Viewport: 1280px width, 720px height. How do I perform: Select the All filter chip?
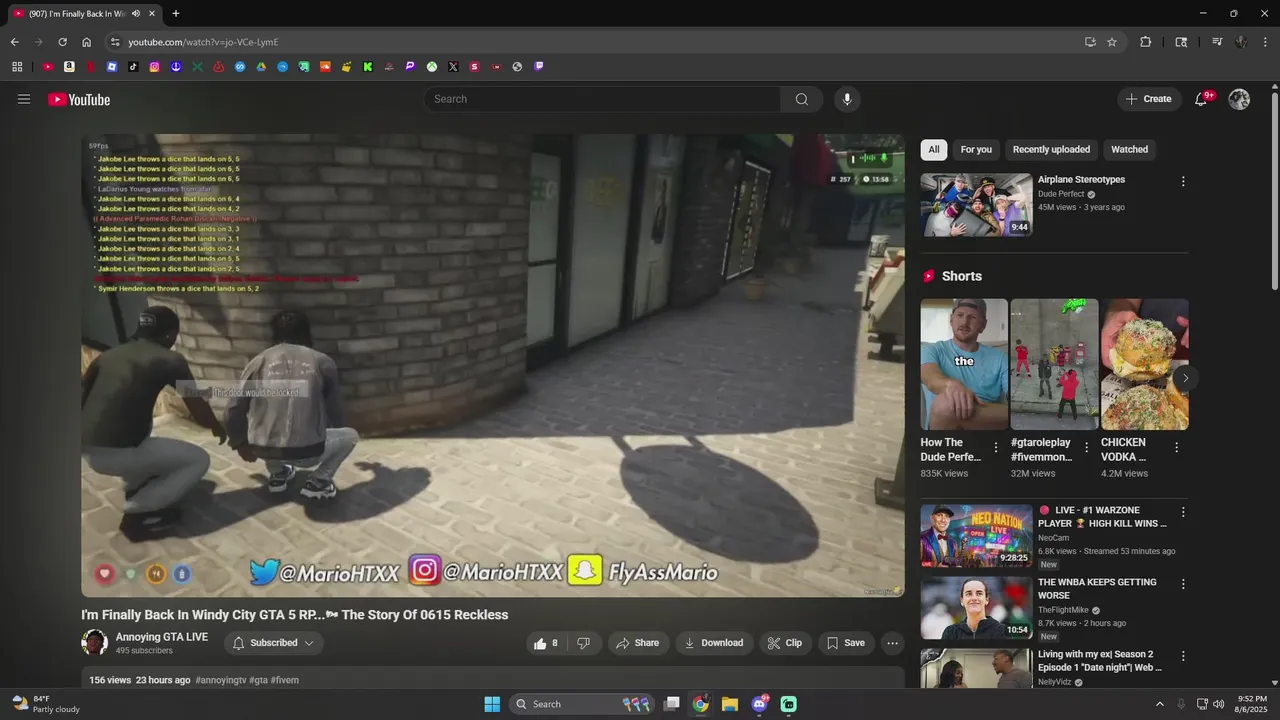(x=934, y=149)
